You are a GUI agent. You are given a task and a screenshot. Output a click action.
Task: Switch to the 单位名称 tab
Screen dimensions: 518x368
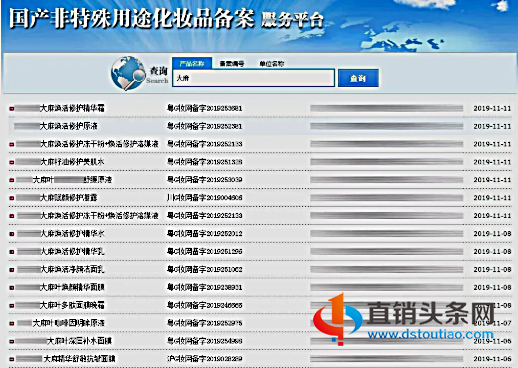click(x=272, y=63)
